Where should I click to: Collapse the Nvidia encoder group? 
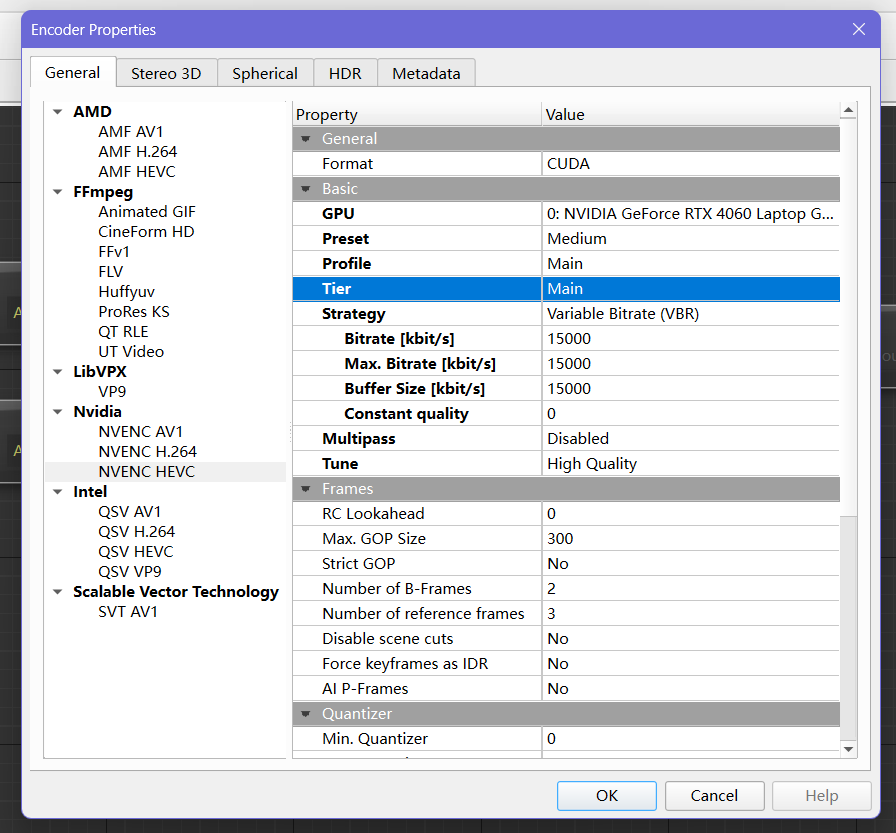(58, 411)
